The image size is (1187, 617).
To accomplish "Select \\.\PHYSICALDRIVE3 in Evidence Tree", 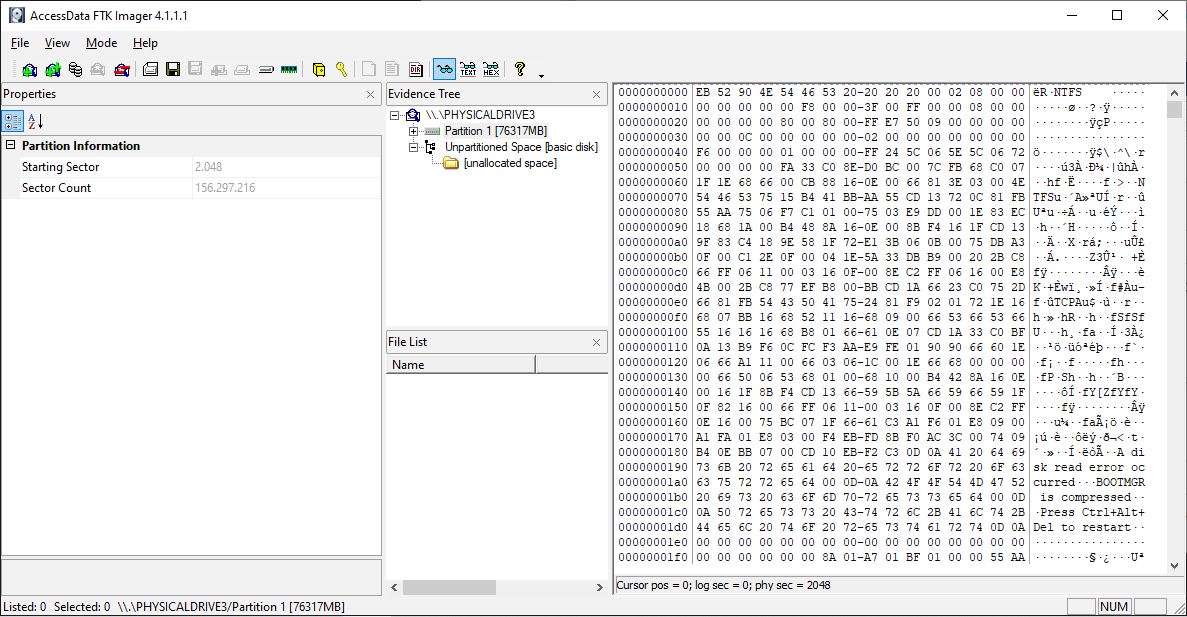I will (x=480, y=115).
